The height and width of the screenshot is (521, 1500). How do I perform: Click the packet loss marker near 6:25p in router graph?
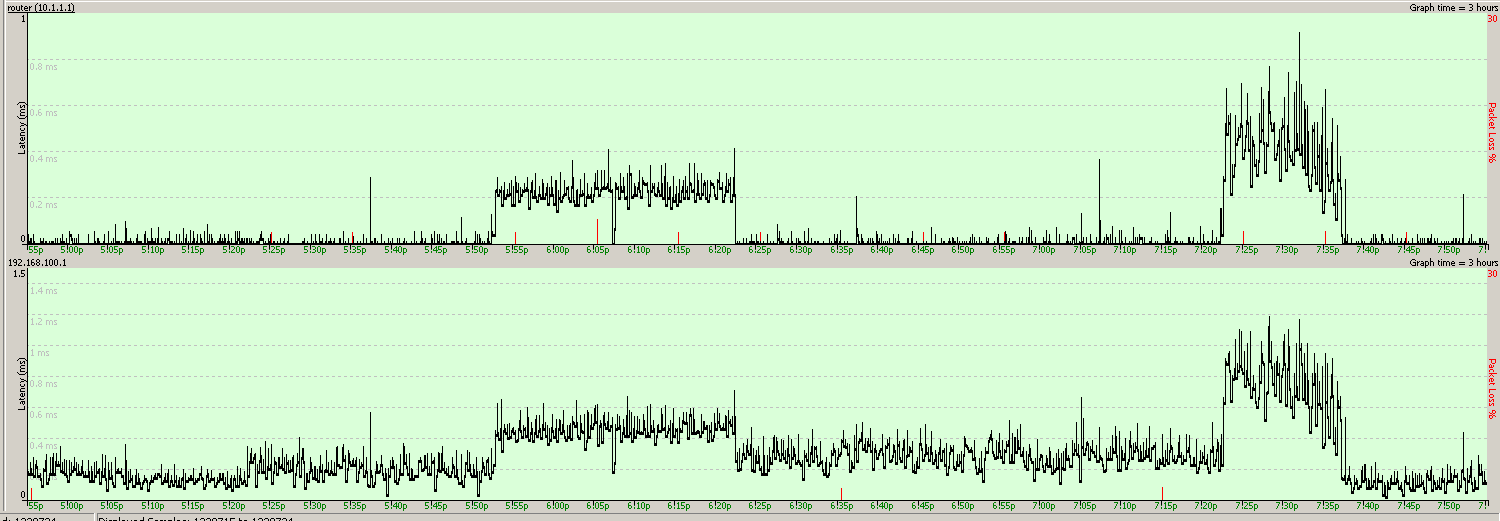pos(760,237)
